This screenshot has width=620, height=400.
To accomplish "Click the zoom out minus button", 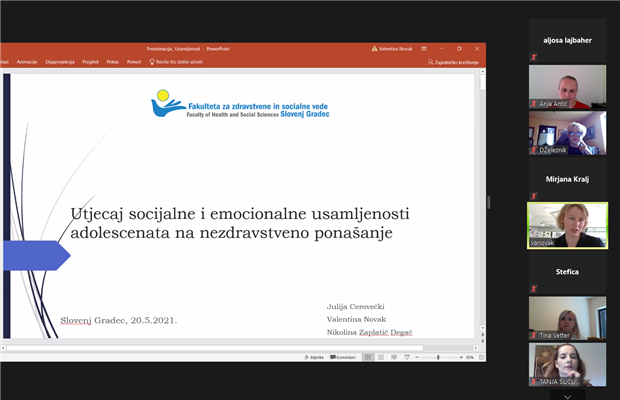I will click(x=417, y=357).
